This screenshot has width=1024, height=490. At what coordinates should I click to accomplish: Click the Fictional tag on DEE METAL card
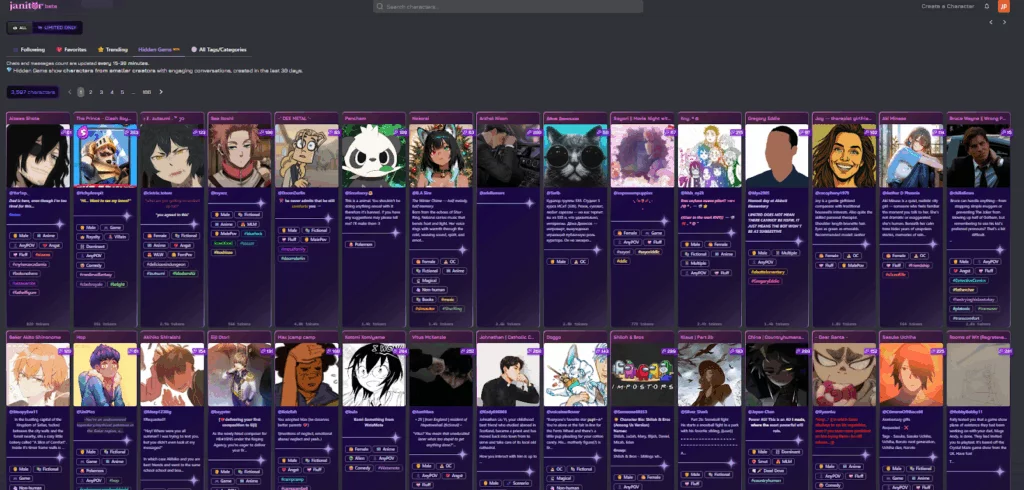click(316, 230)
